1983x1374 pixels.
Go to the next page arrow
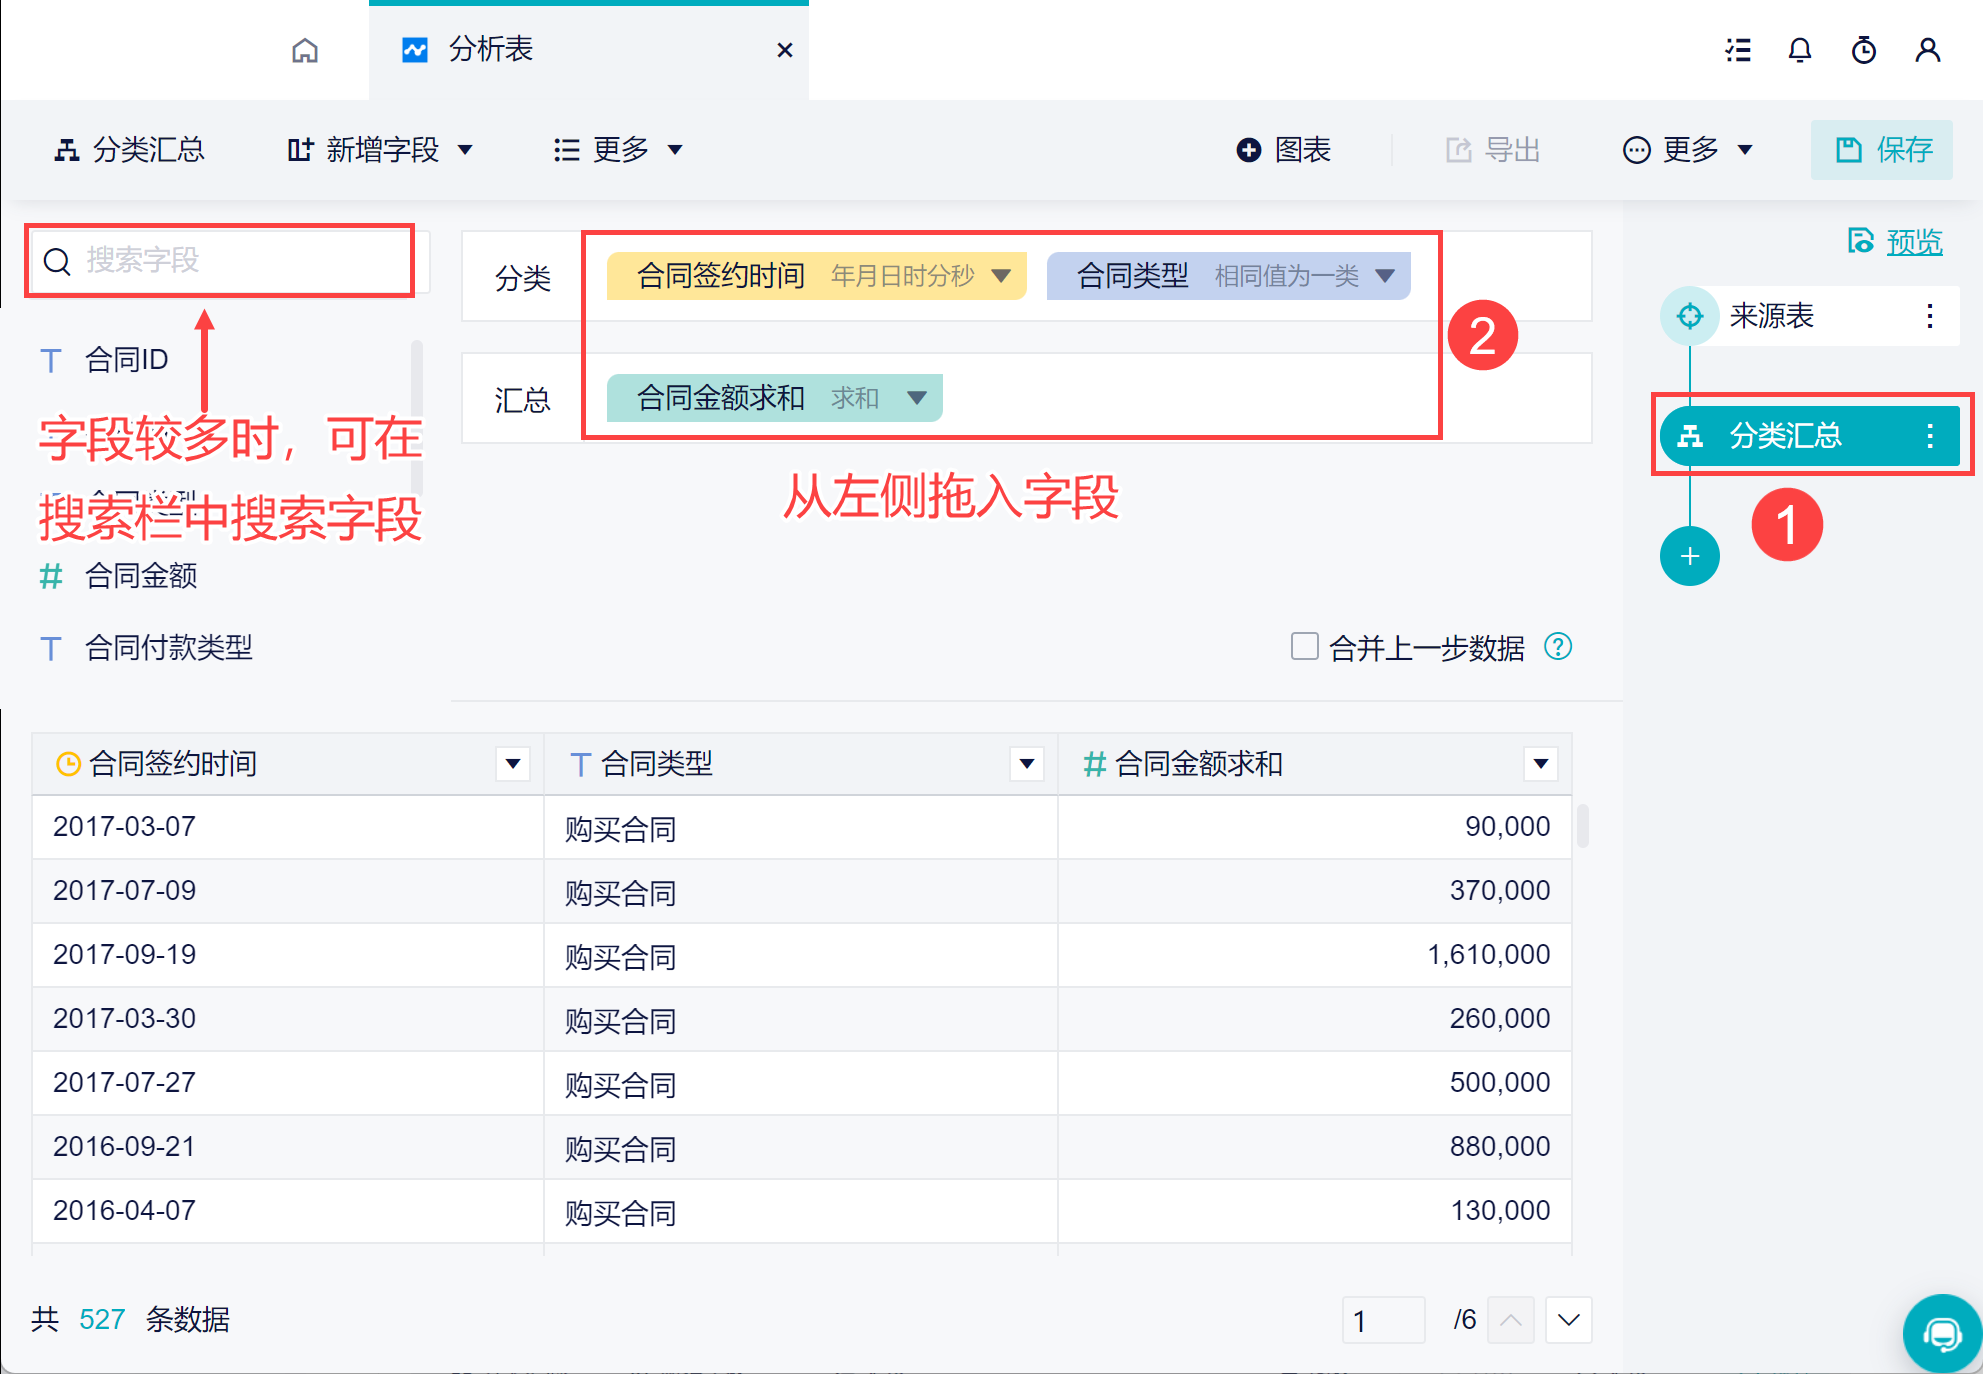click(x=1568, y=1320)
